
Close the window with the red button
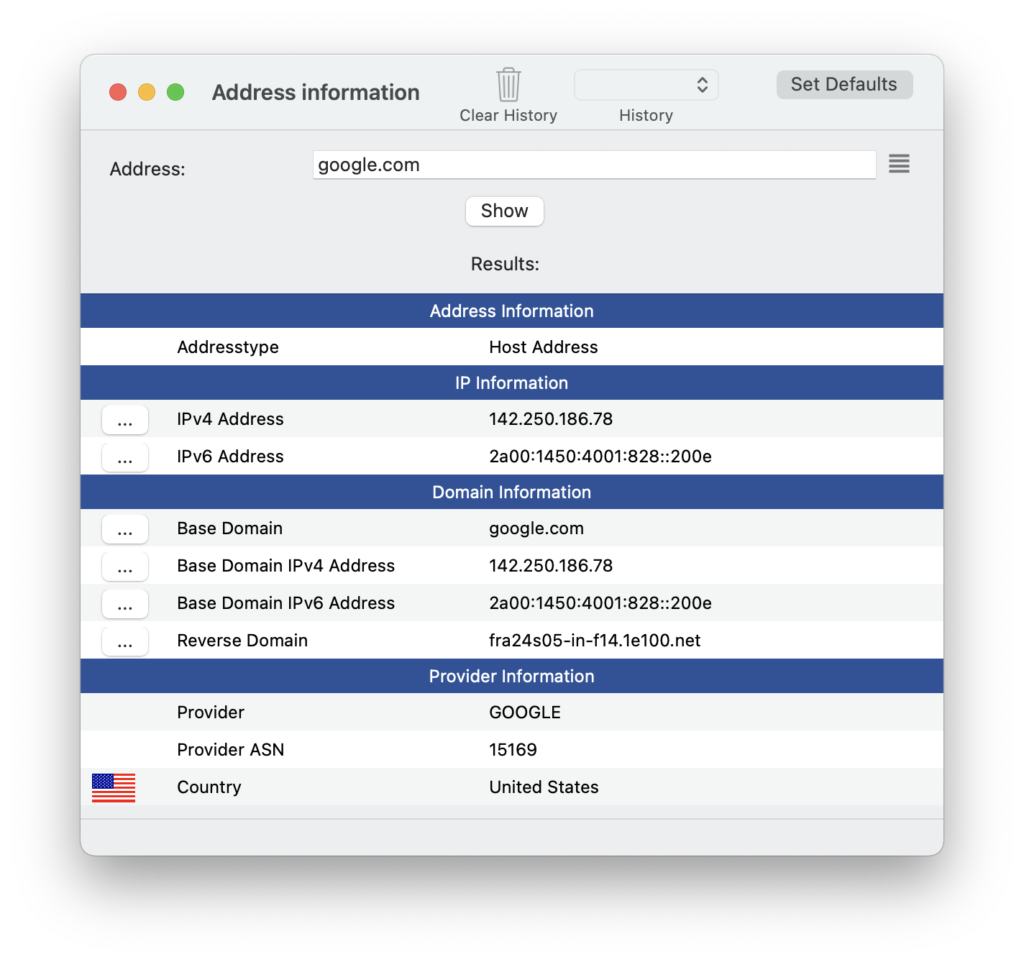pos(118,92)
